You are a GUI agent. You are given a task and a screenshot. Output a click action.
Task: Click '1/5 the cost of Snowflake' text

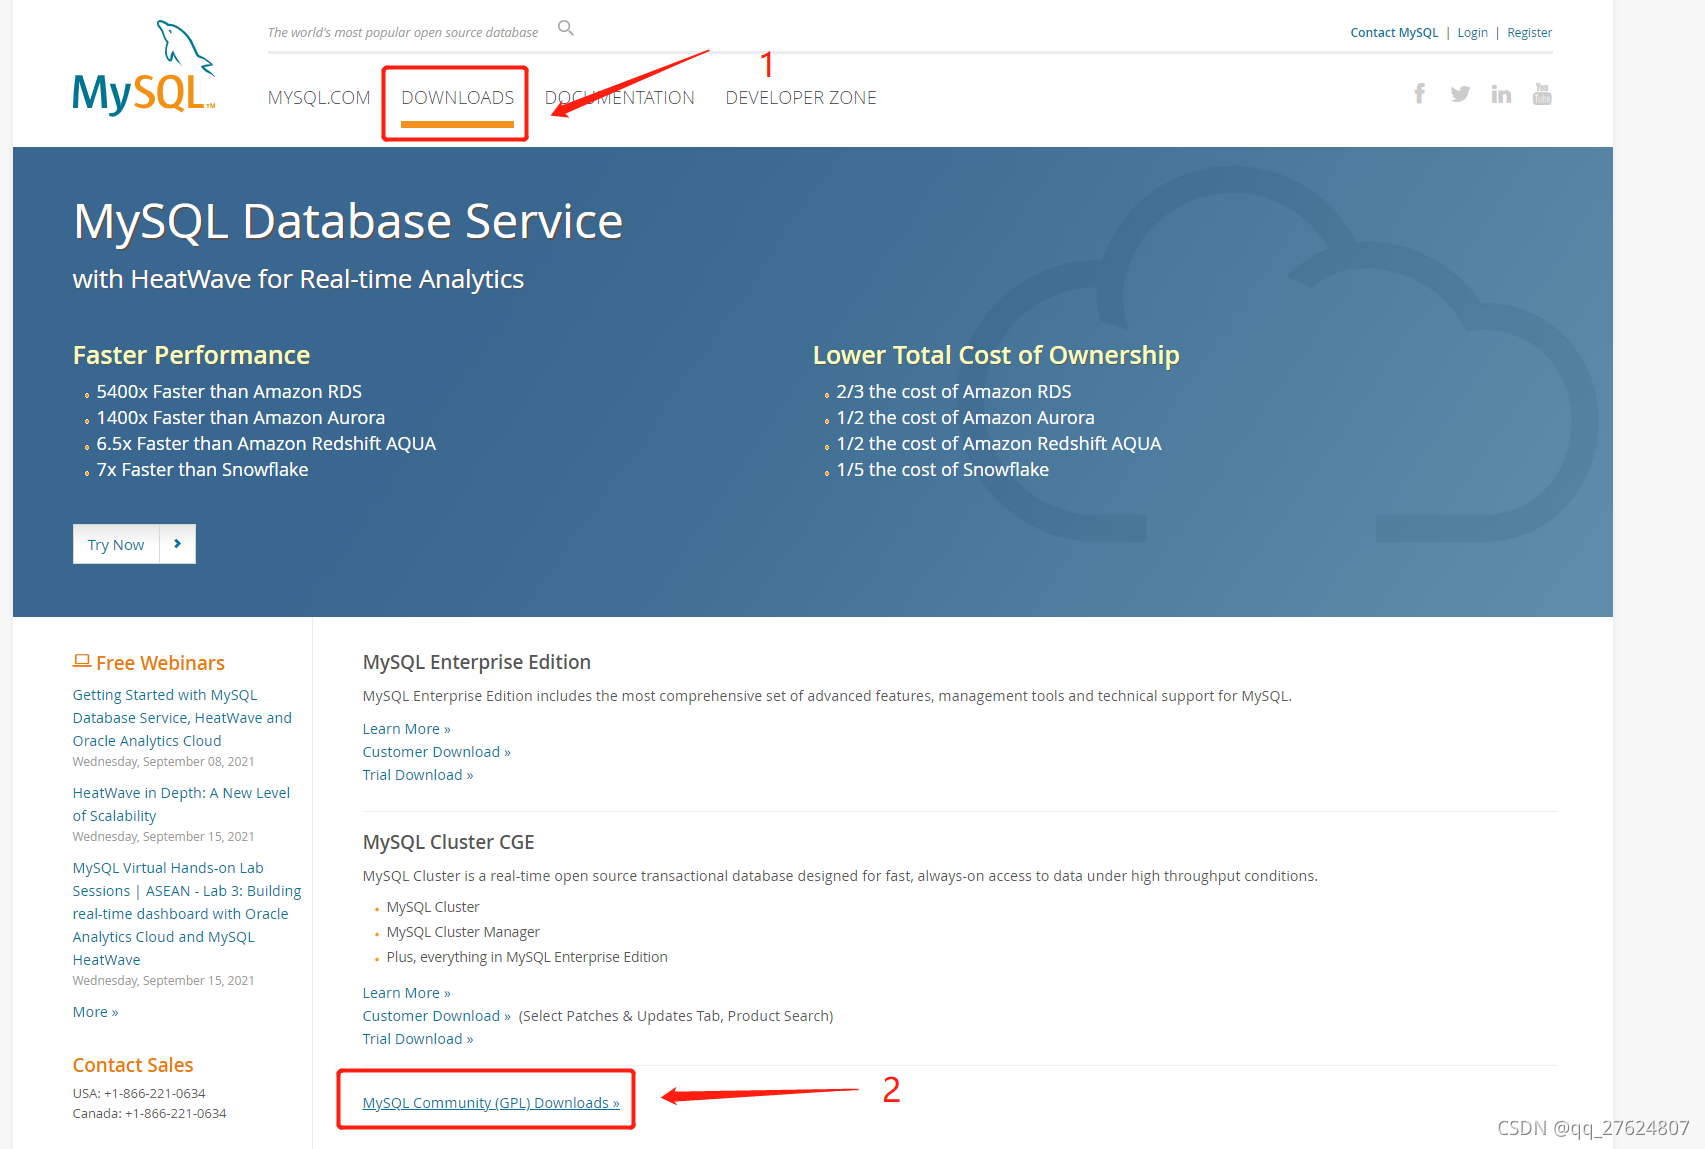(x=943, y=470)
